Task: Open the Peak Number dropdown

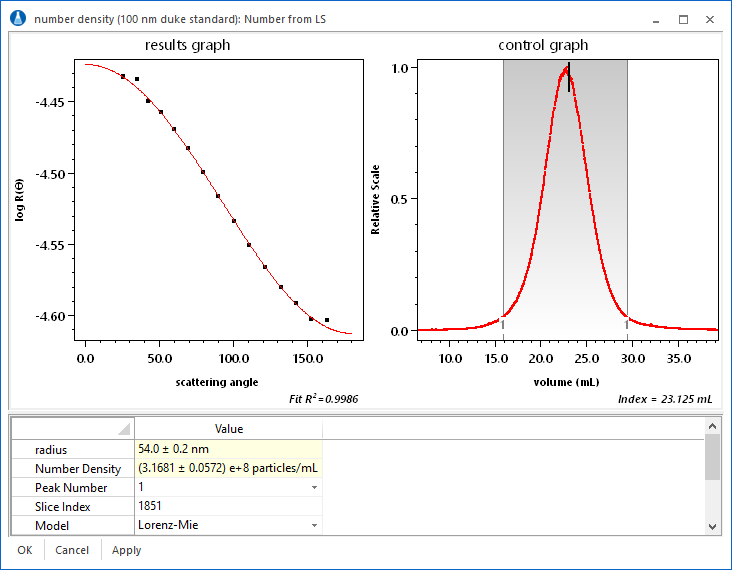Action: (x=315, y=488)
